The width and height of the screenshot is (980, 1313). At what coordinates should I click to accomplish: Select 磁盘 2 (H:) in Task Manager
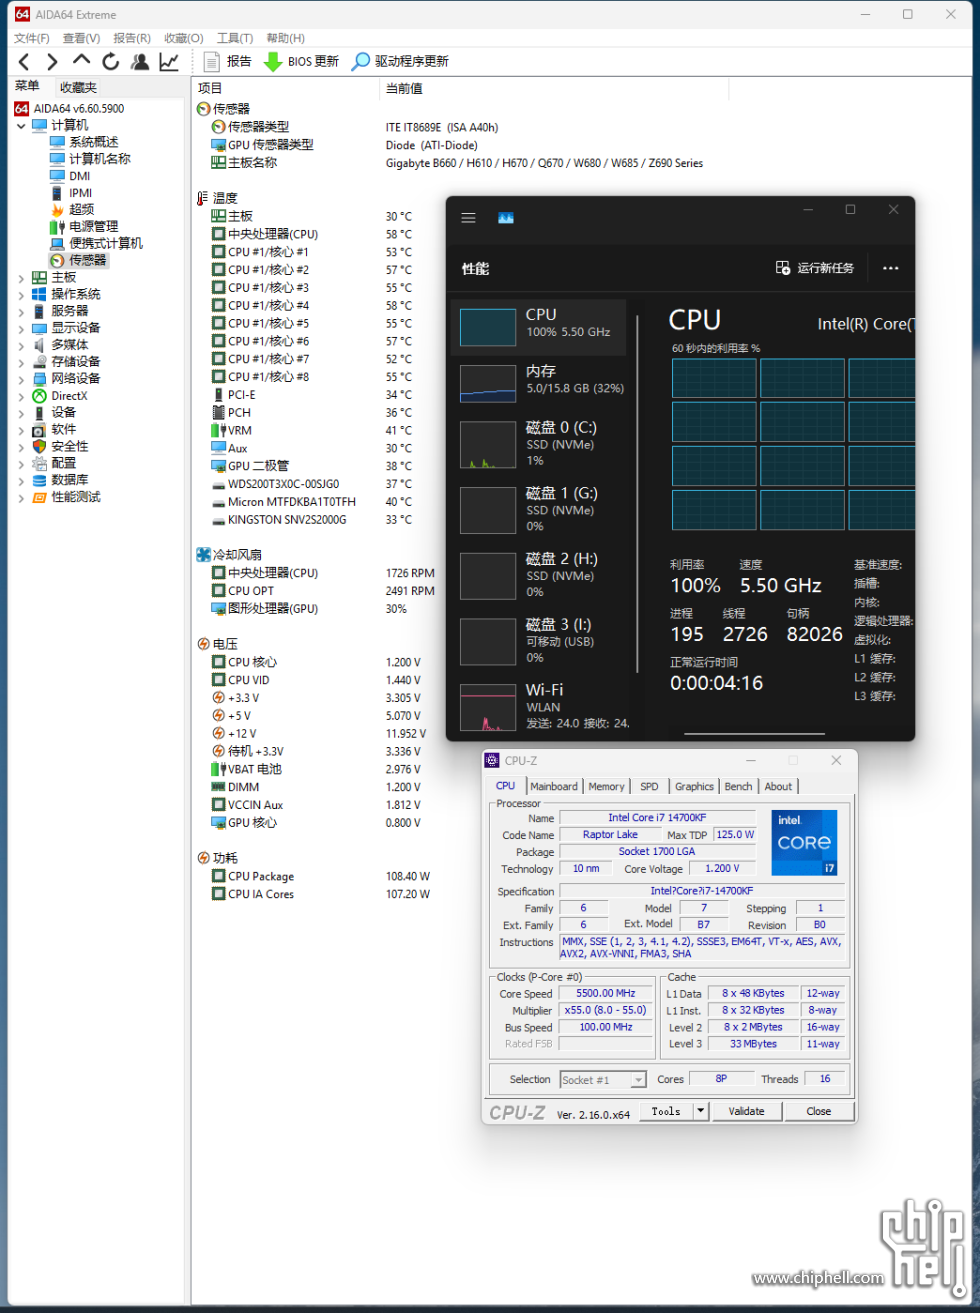pos(538,575)
